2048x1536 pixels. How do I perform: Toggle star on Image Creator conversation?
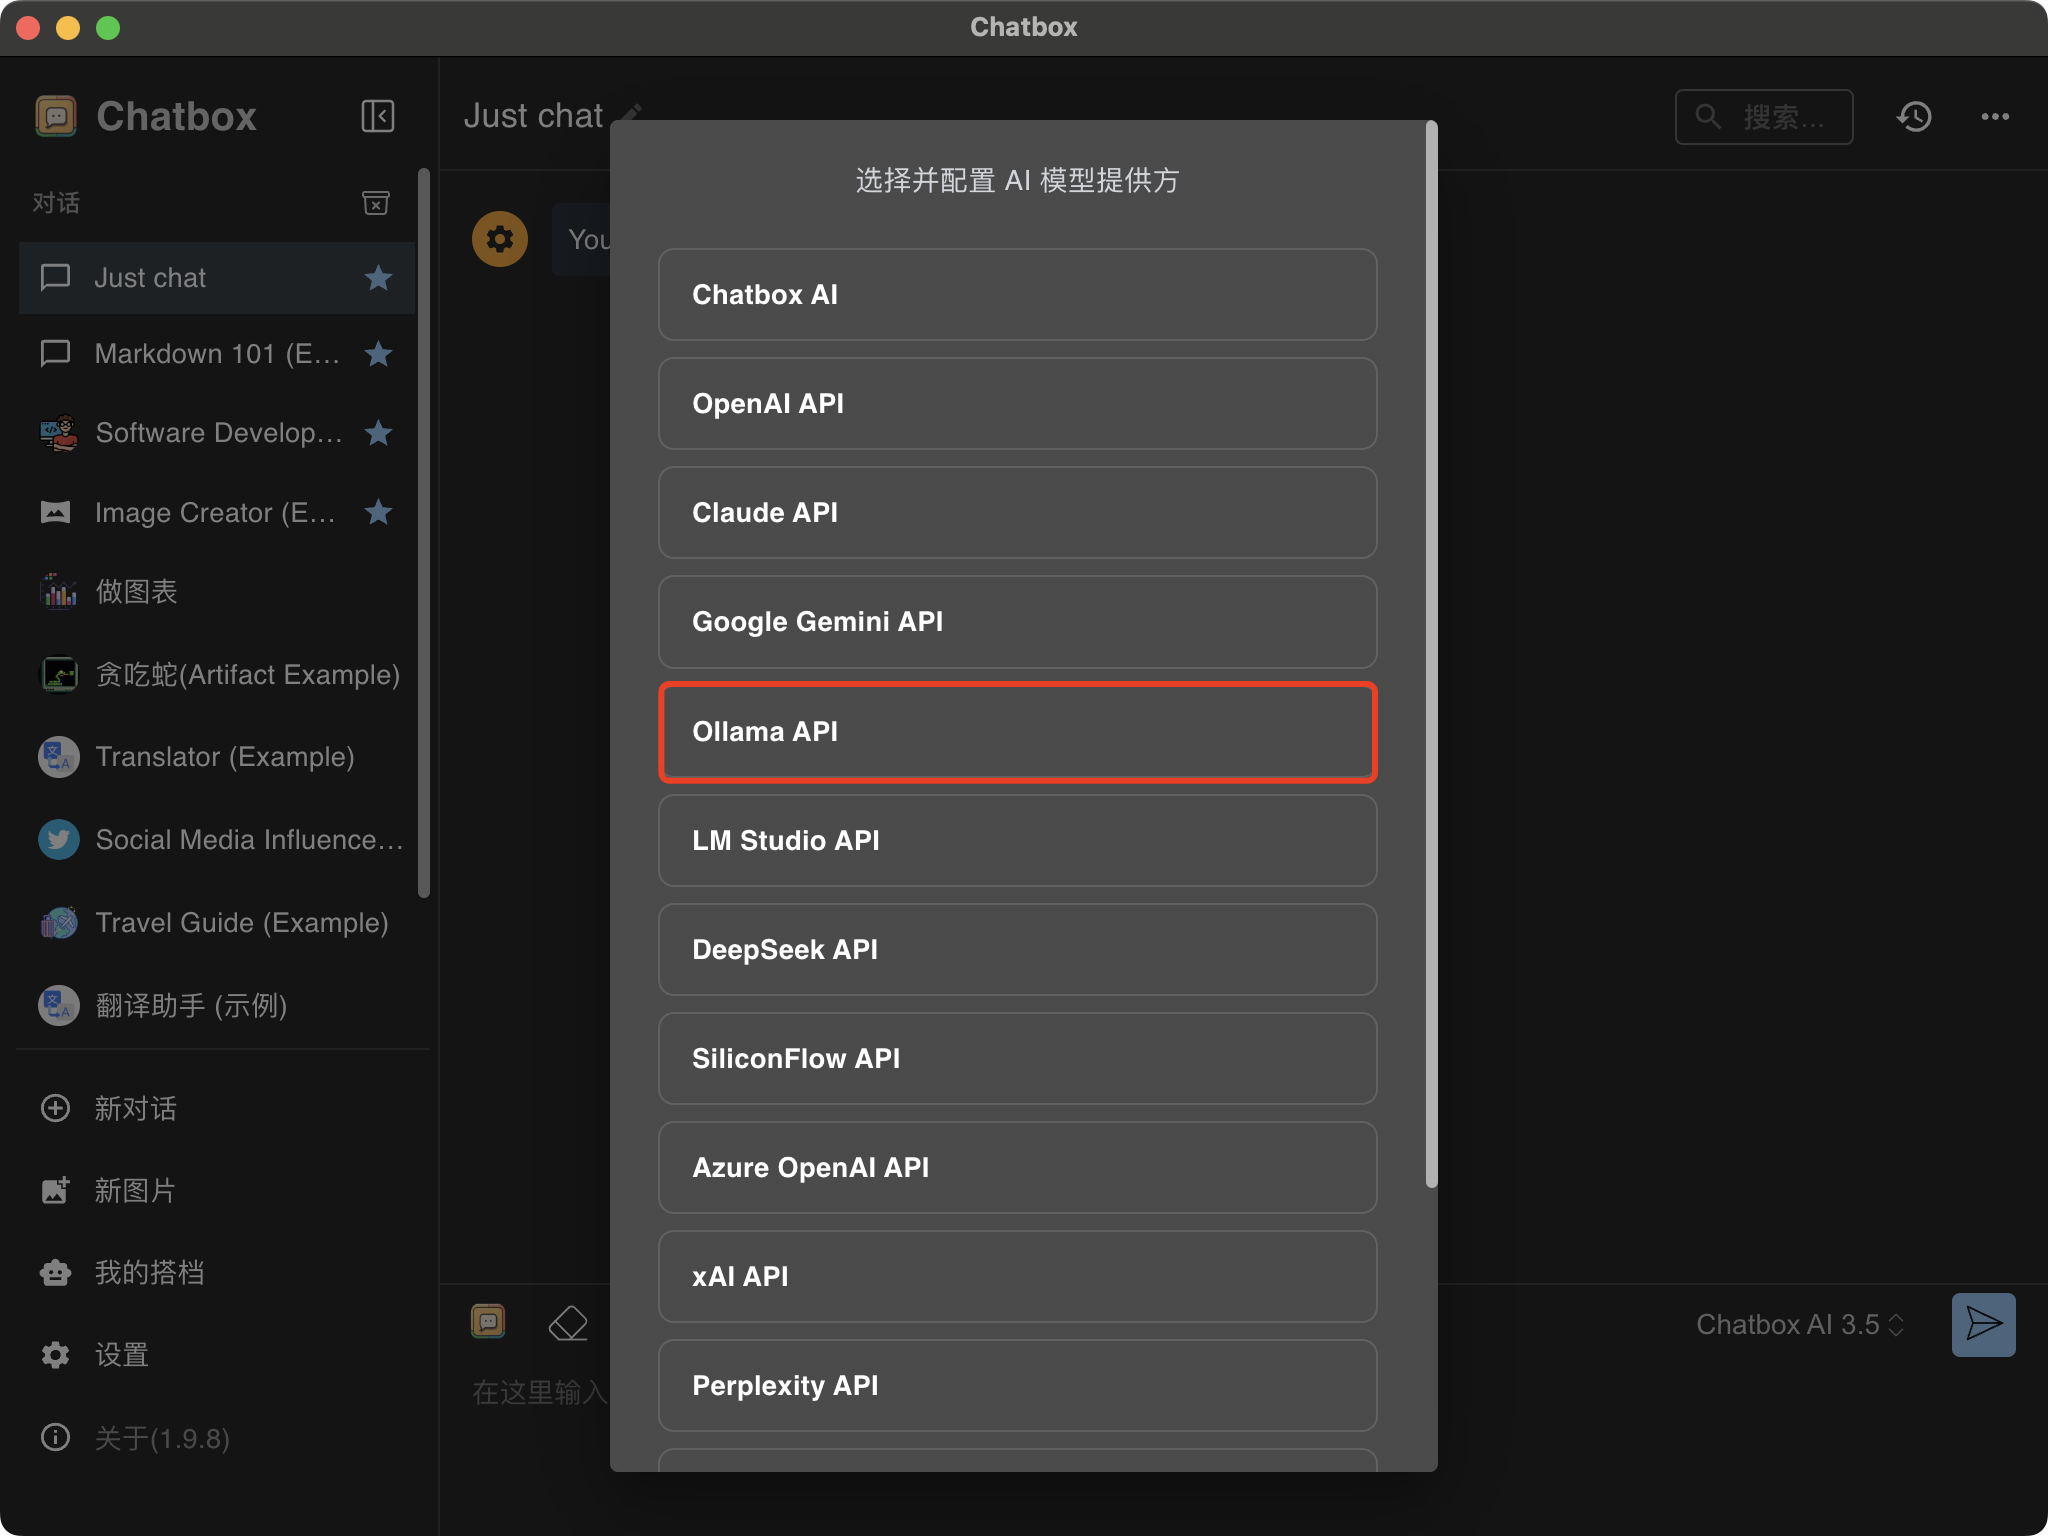(378, 512)
